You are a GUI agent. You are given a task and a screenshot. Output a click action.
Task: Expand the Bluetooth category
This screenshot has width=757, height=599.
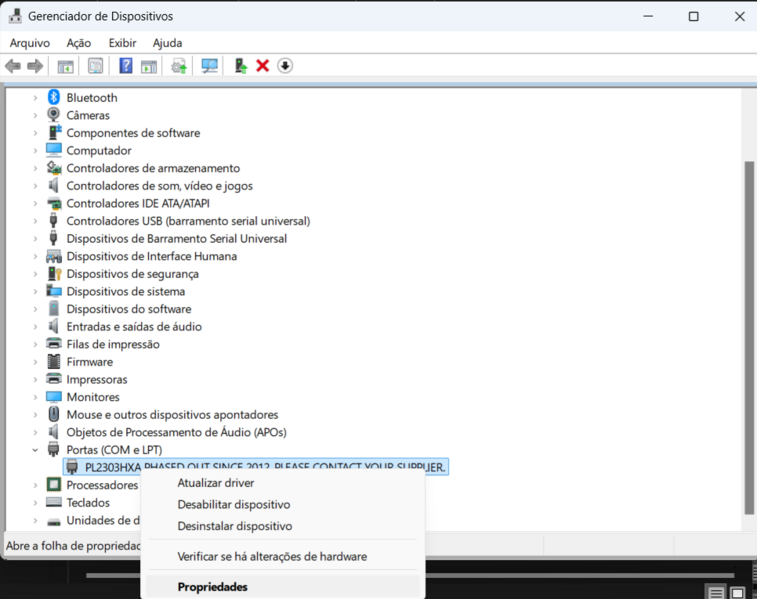(x=35, y=98)
